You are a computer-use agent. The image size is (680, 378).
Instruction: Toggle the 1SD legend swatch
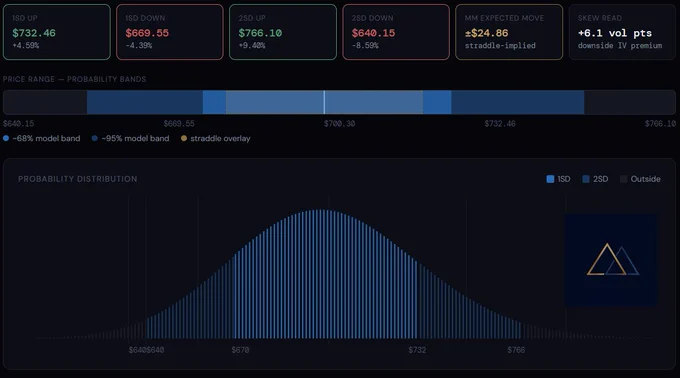(x=550, y=179)
